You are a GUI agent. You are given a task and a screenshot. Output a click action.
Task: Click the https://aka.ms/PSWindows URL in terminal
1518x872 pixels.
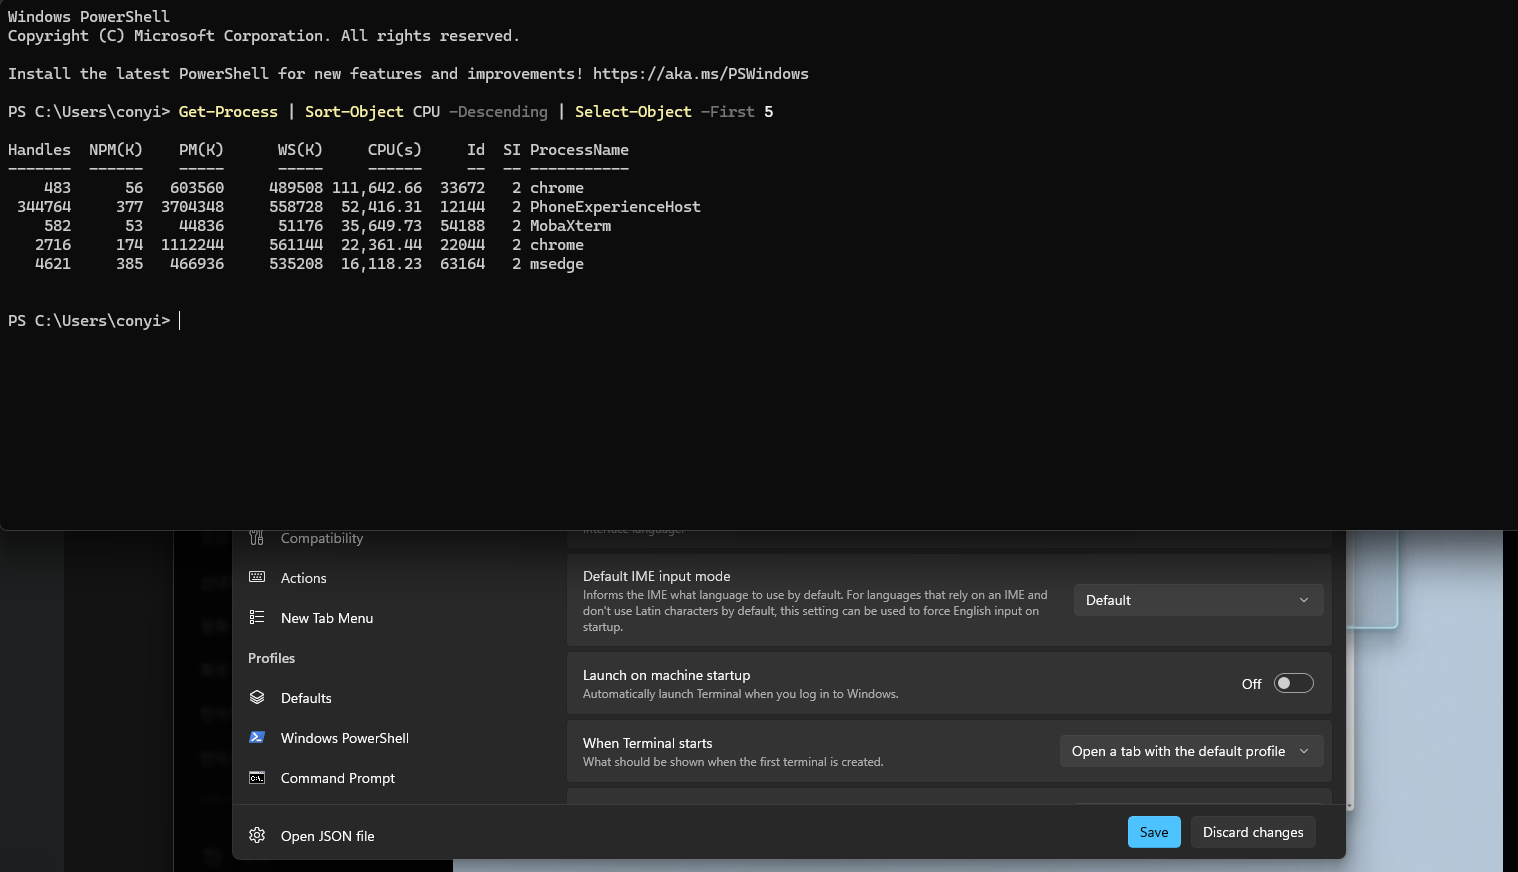point(700,74)
